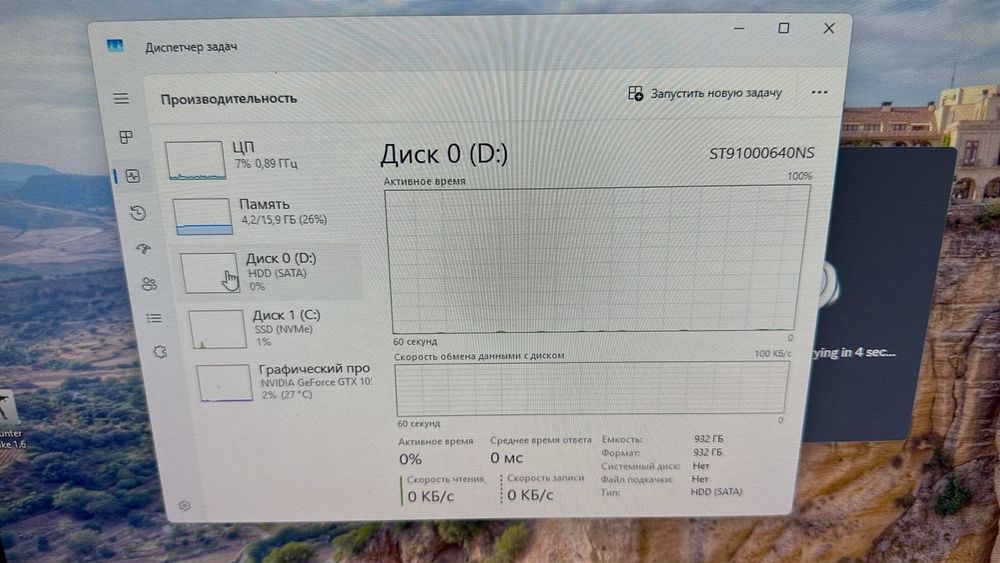The height and width of the screenshot is (563, 1000).
Task: Click 'Скорость обмена данными с диском' label
Action: tap(479, 356)
